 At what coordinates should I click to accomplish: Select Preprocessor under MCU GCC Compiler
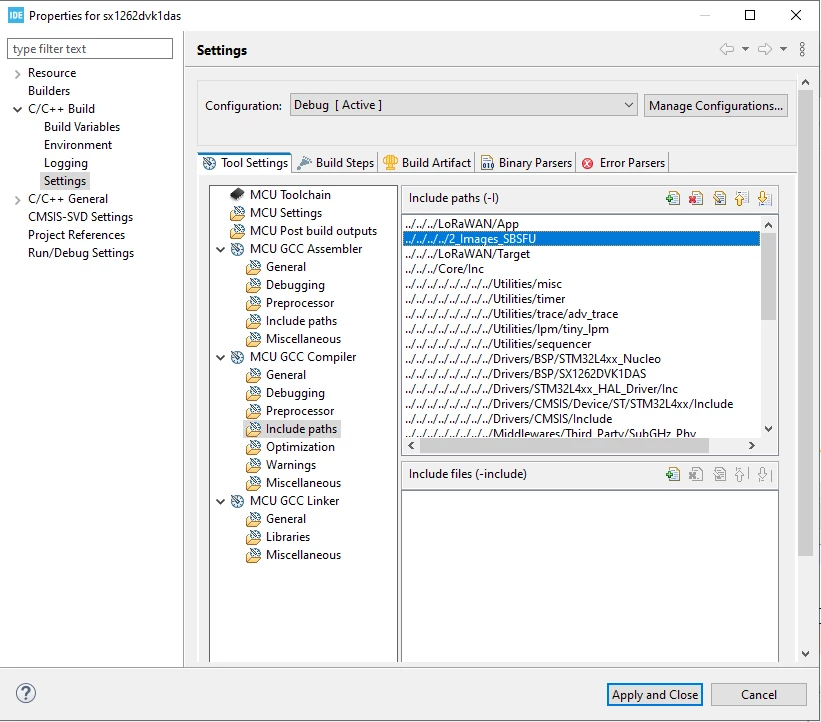tap(290, 411)
